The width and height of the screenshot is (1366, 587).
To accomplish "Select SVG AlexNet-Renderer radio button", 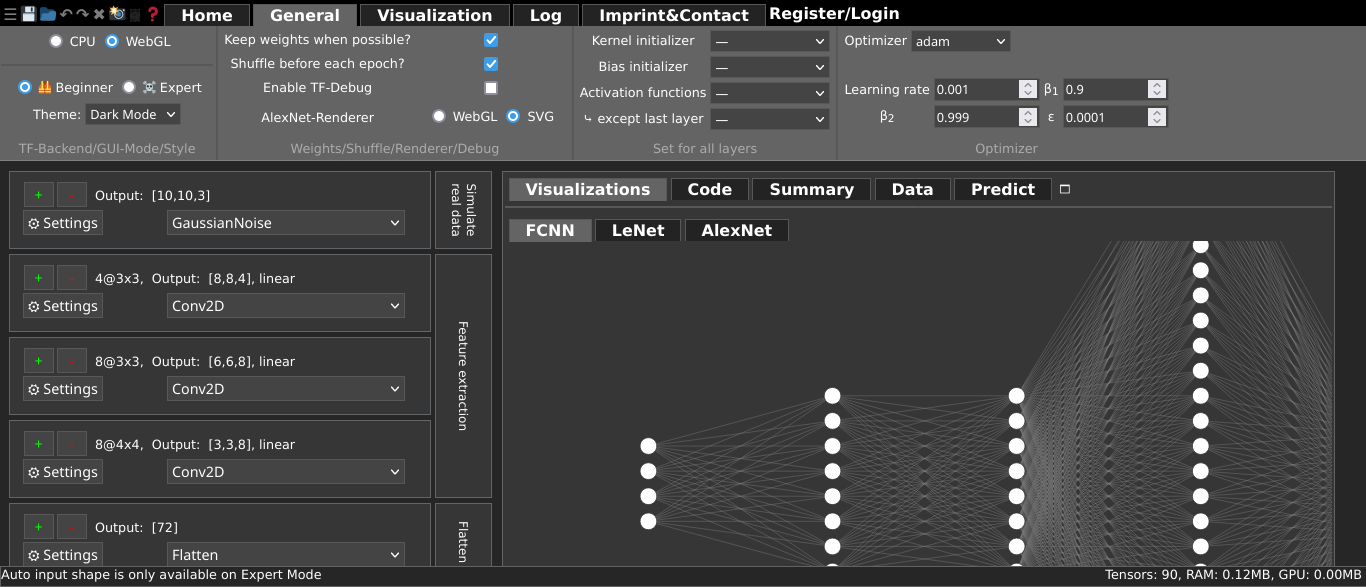I will tap(514, 116).
